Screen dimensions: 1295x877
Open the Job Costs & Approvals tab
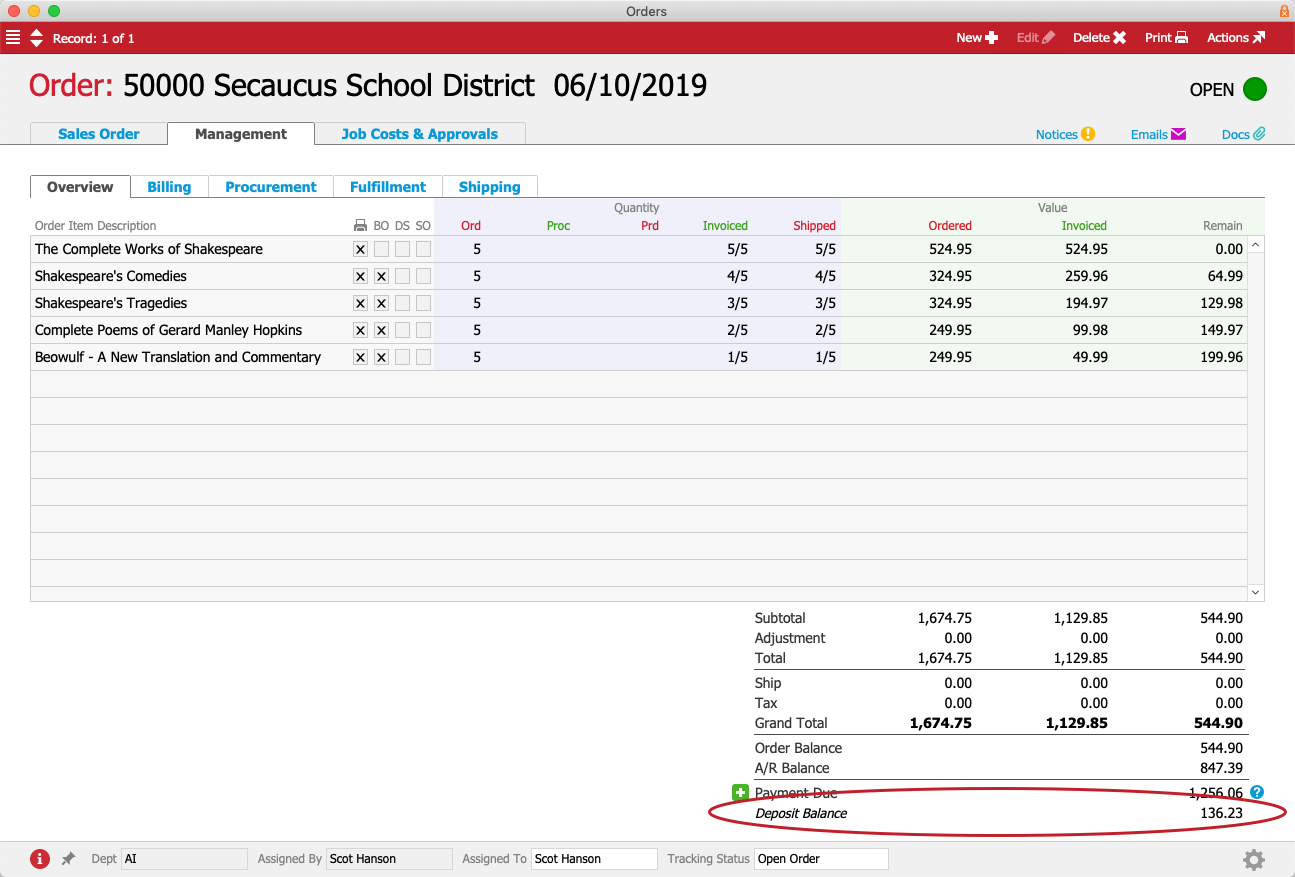click(x=420, y=134)
